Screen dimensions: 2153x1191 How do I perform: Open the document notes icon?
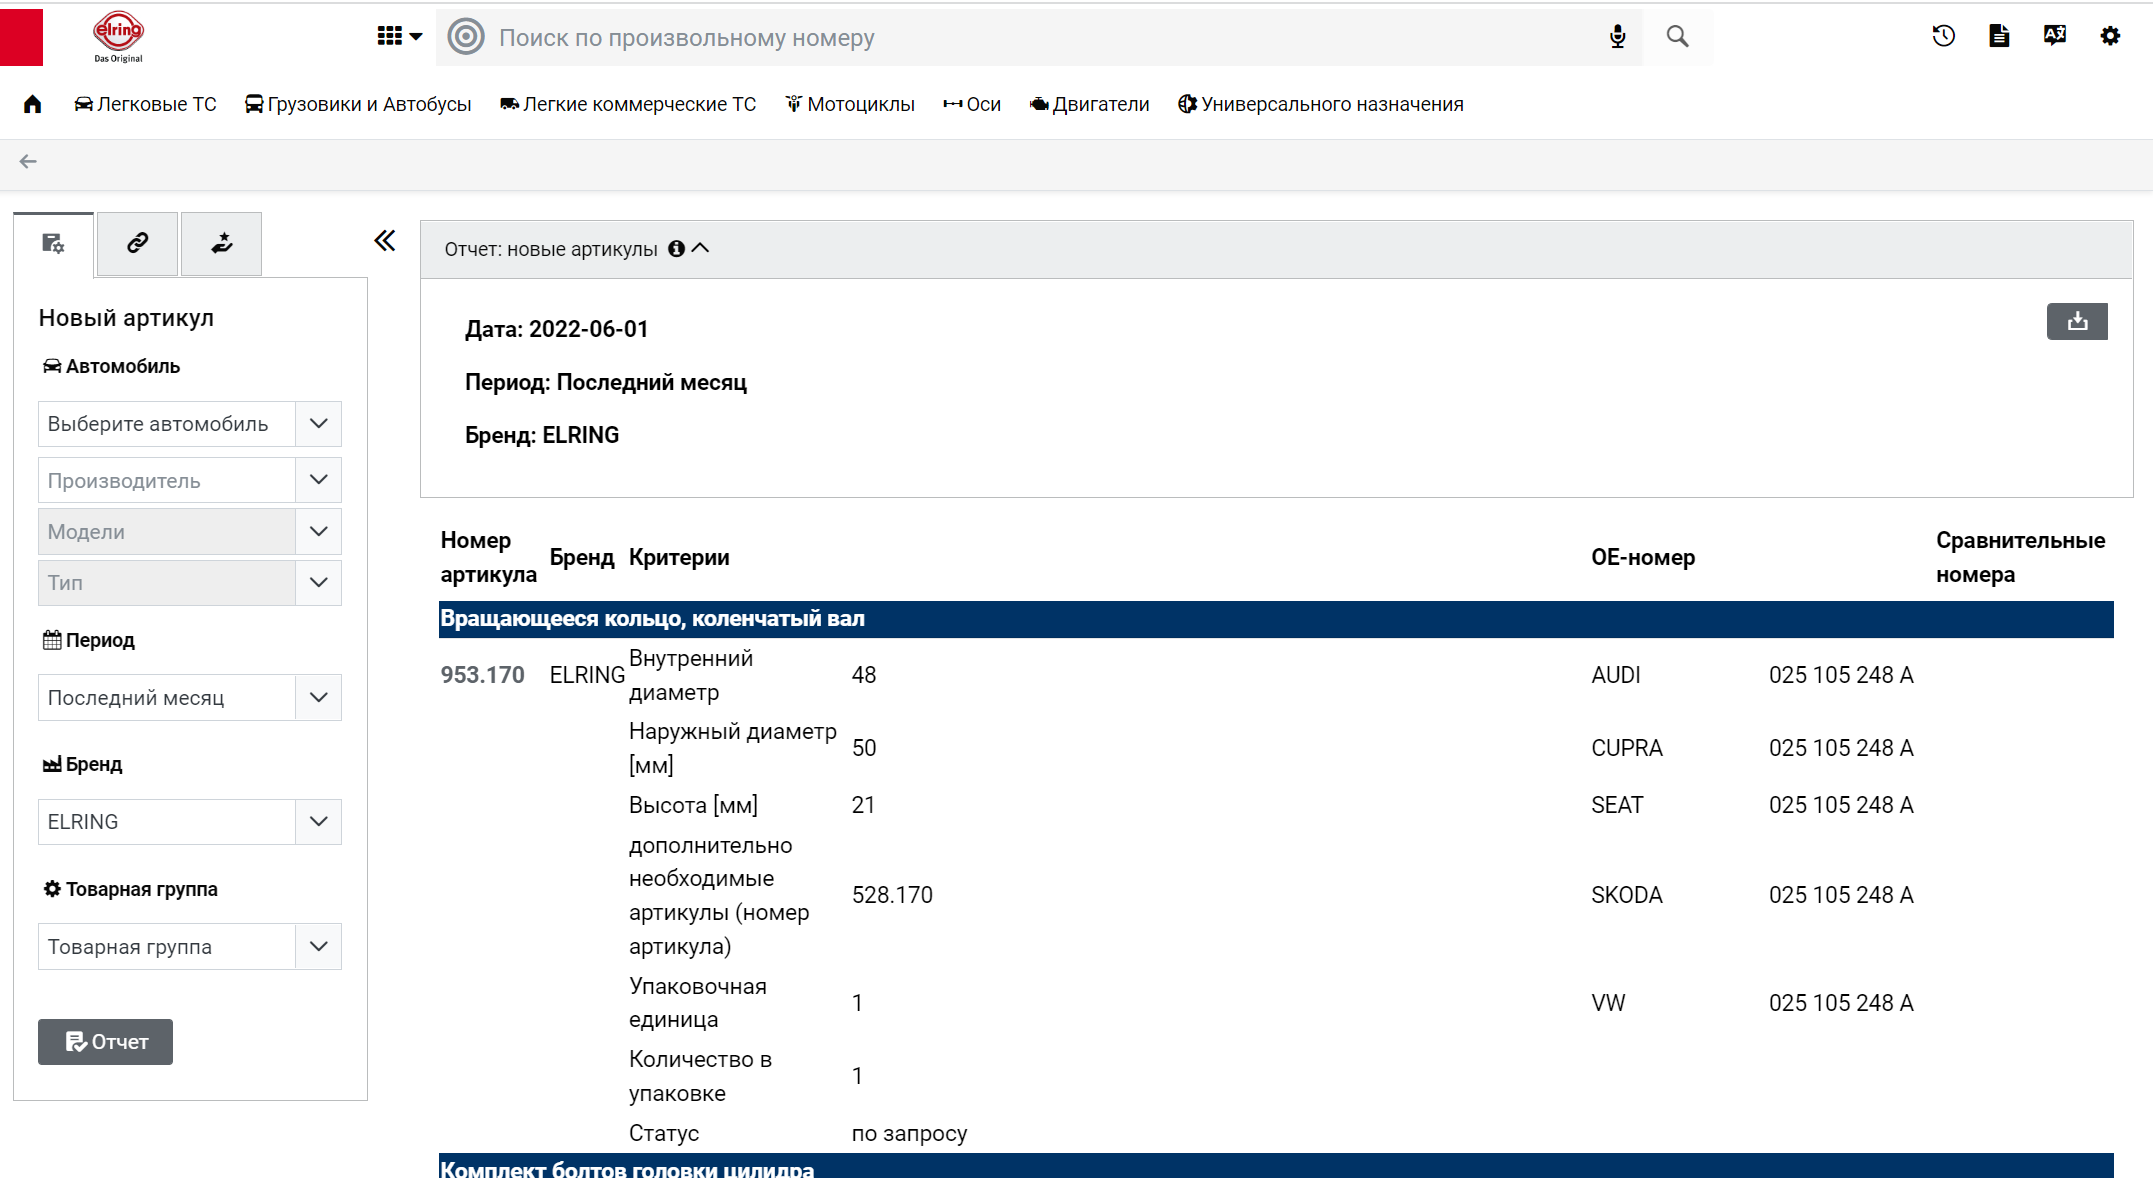pos(1999,36)
